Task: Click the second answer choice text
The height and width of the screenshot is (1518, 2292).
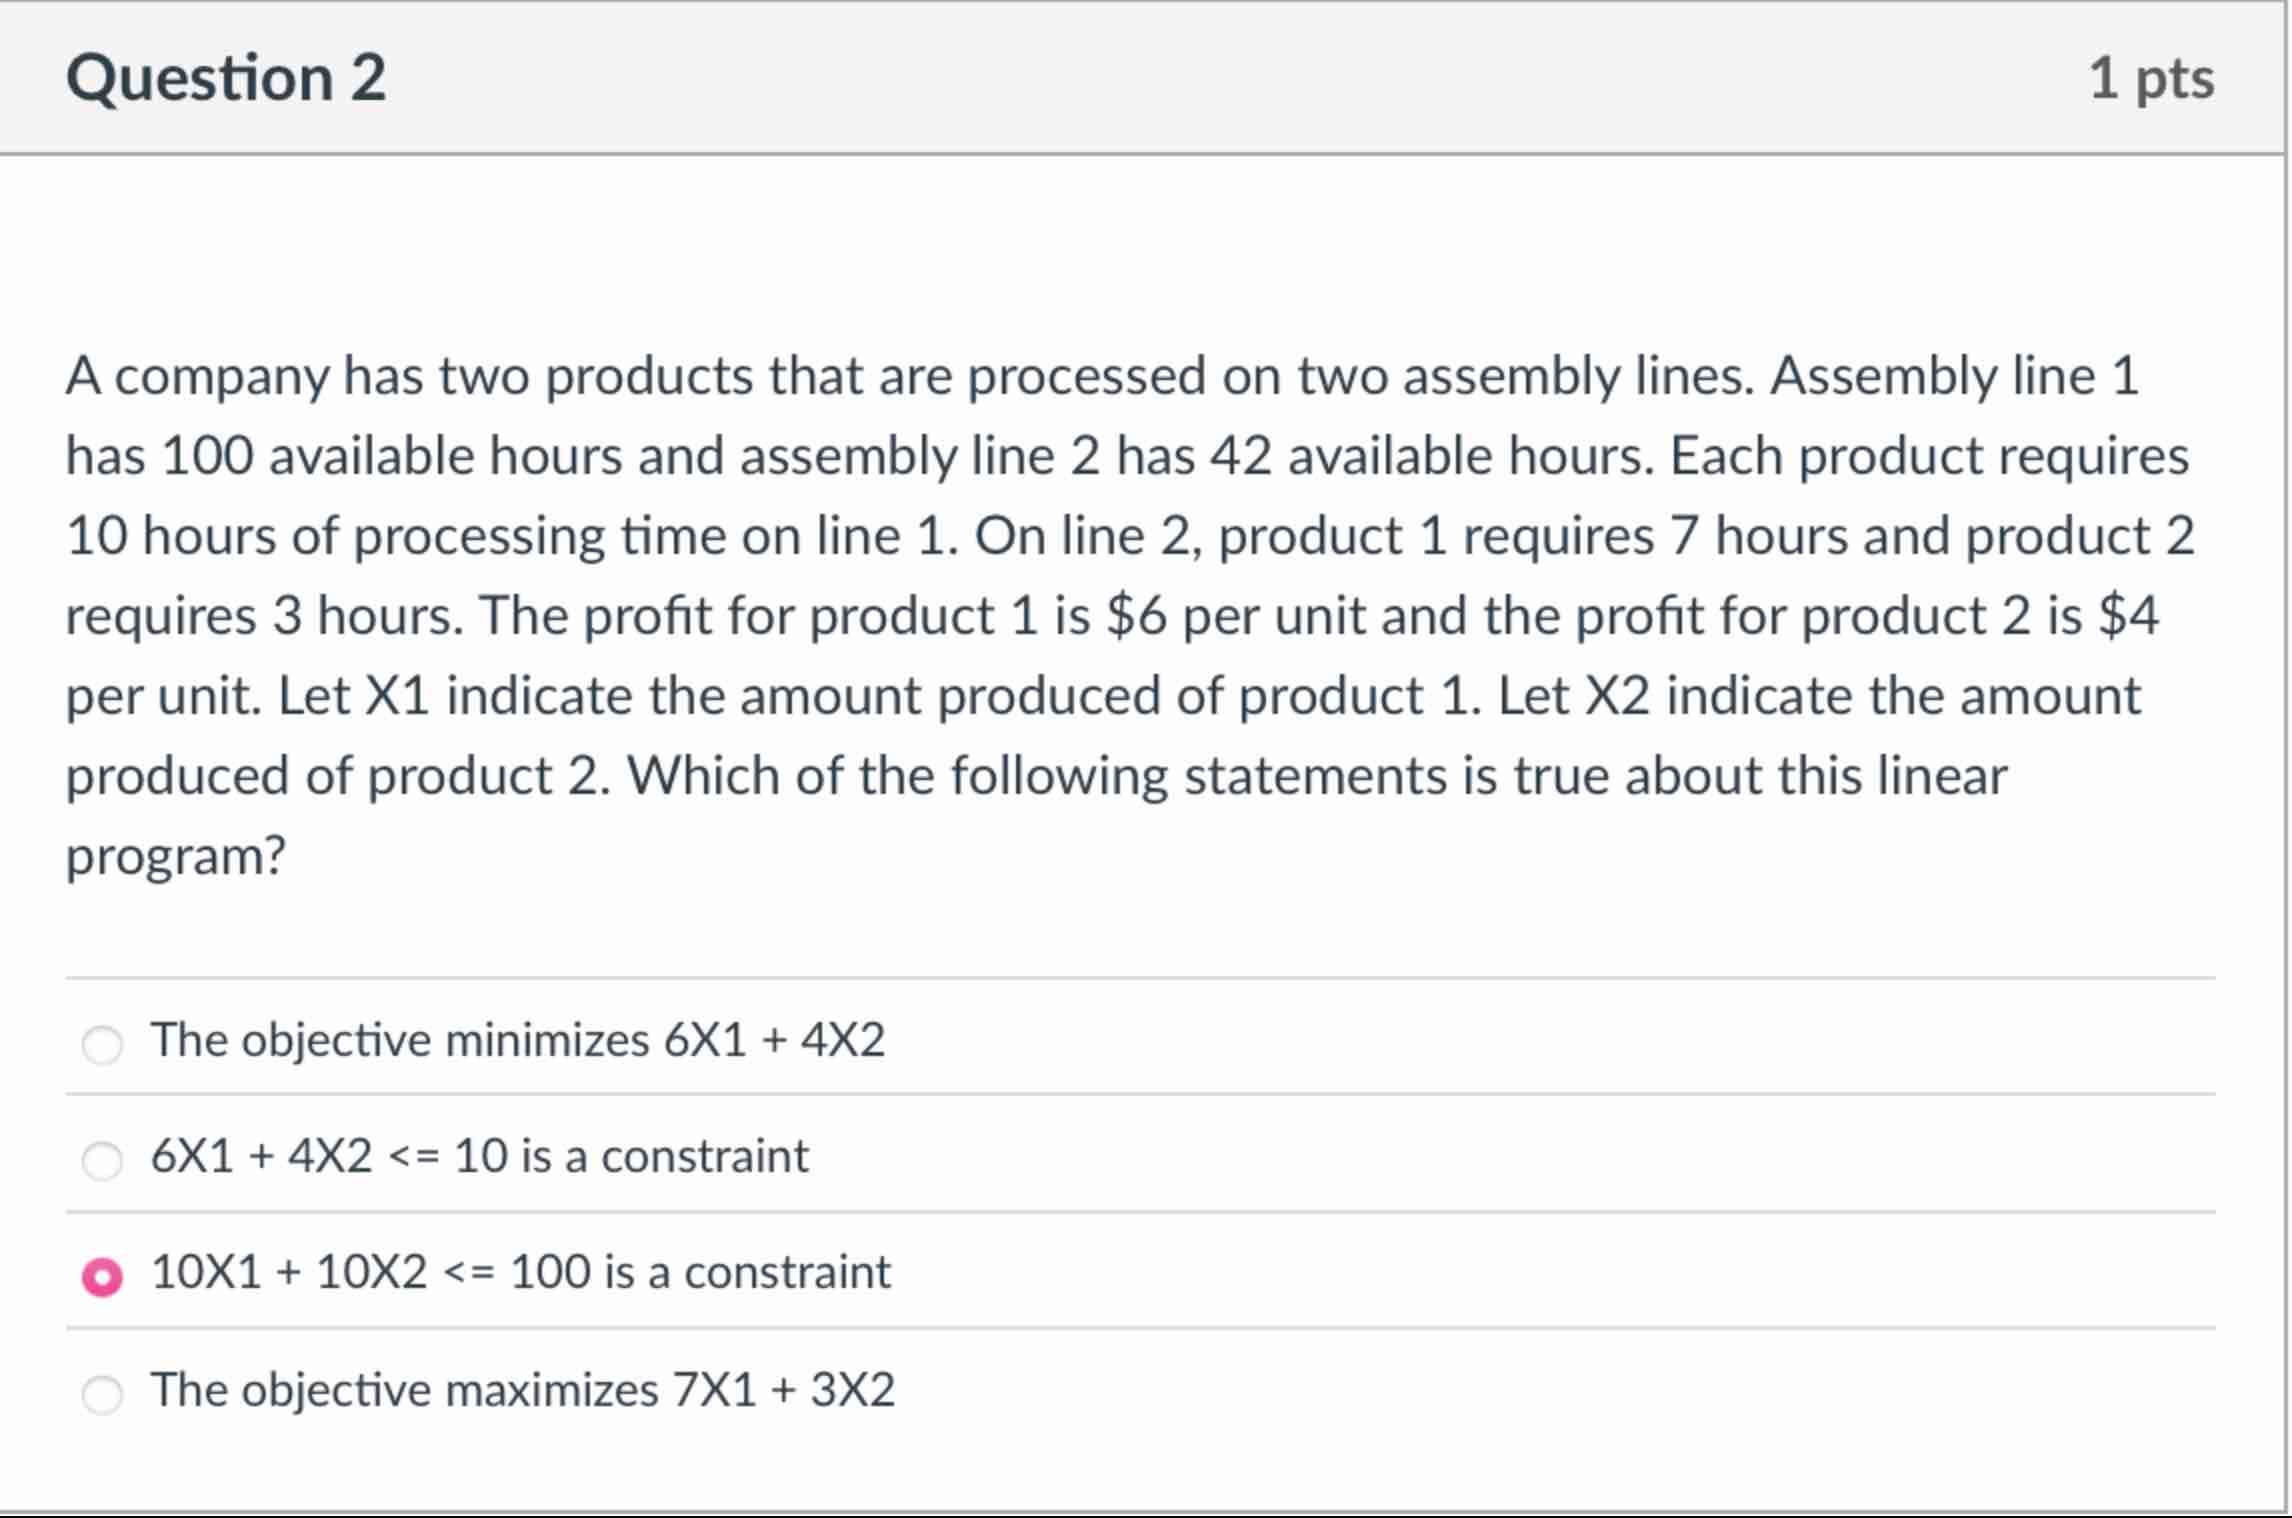Action: click(x=480, y=1157)
